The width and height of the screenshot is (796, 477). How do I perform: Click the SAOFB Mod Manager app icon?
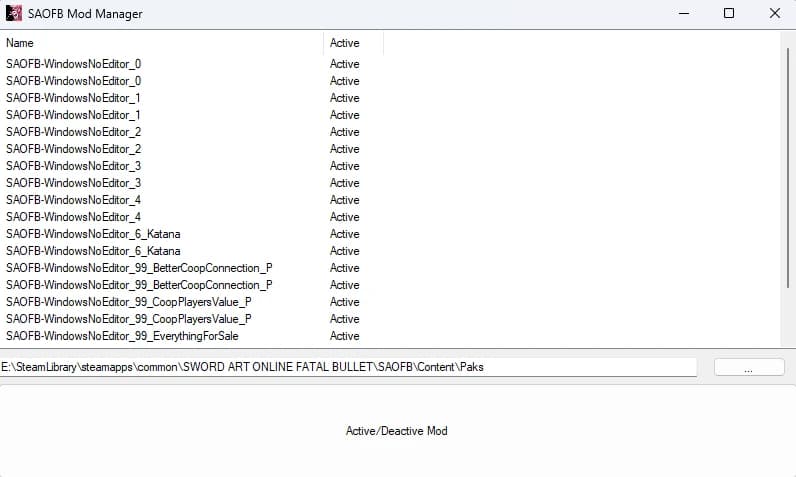[14, 13]
